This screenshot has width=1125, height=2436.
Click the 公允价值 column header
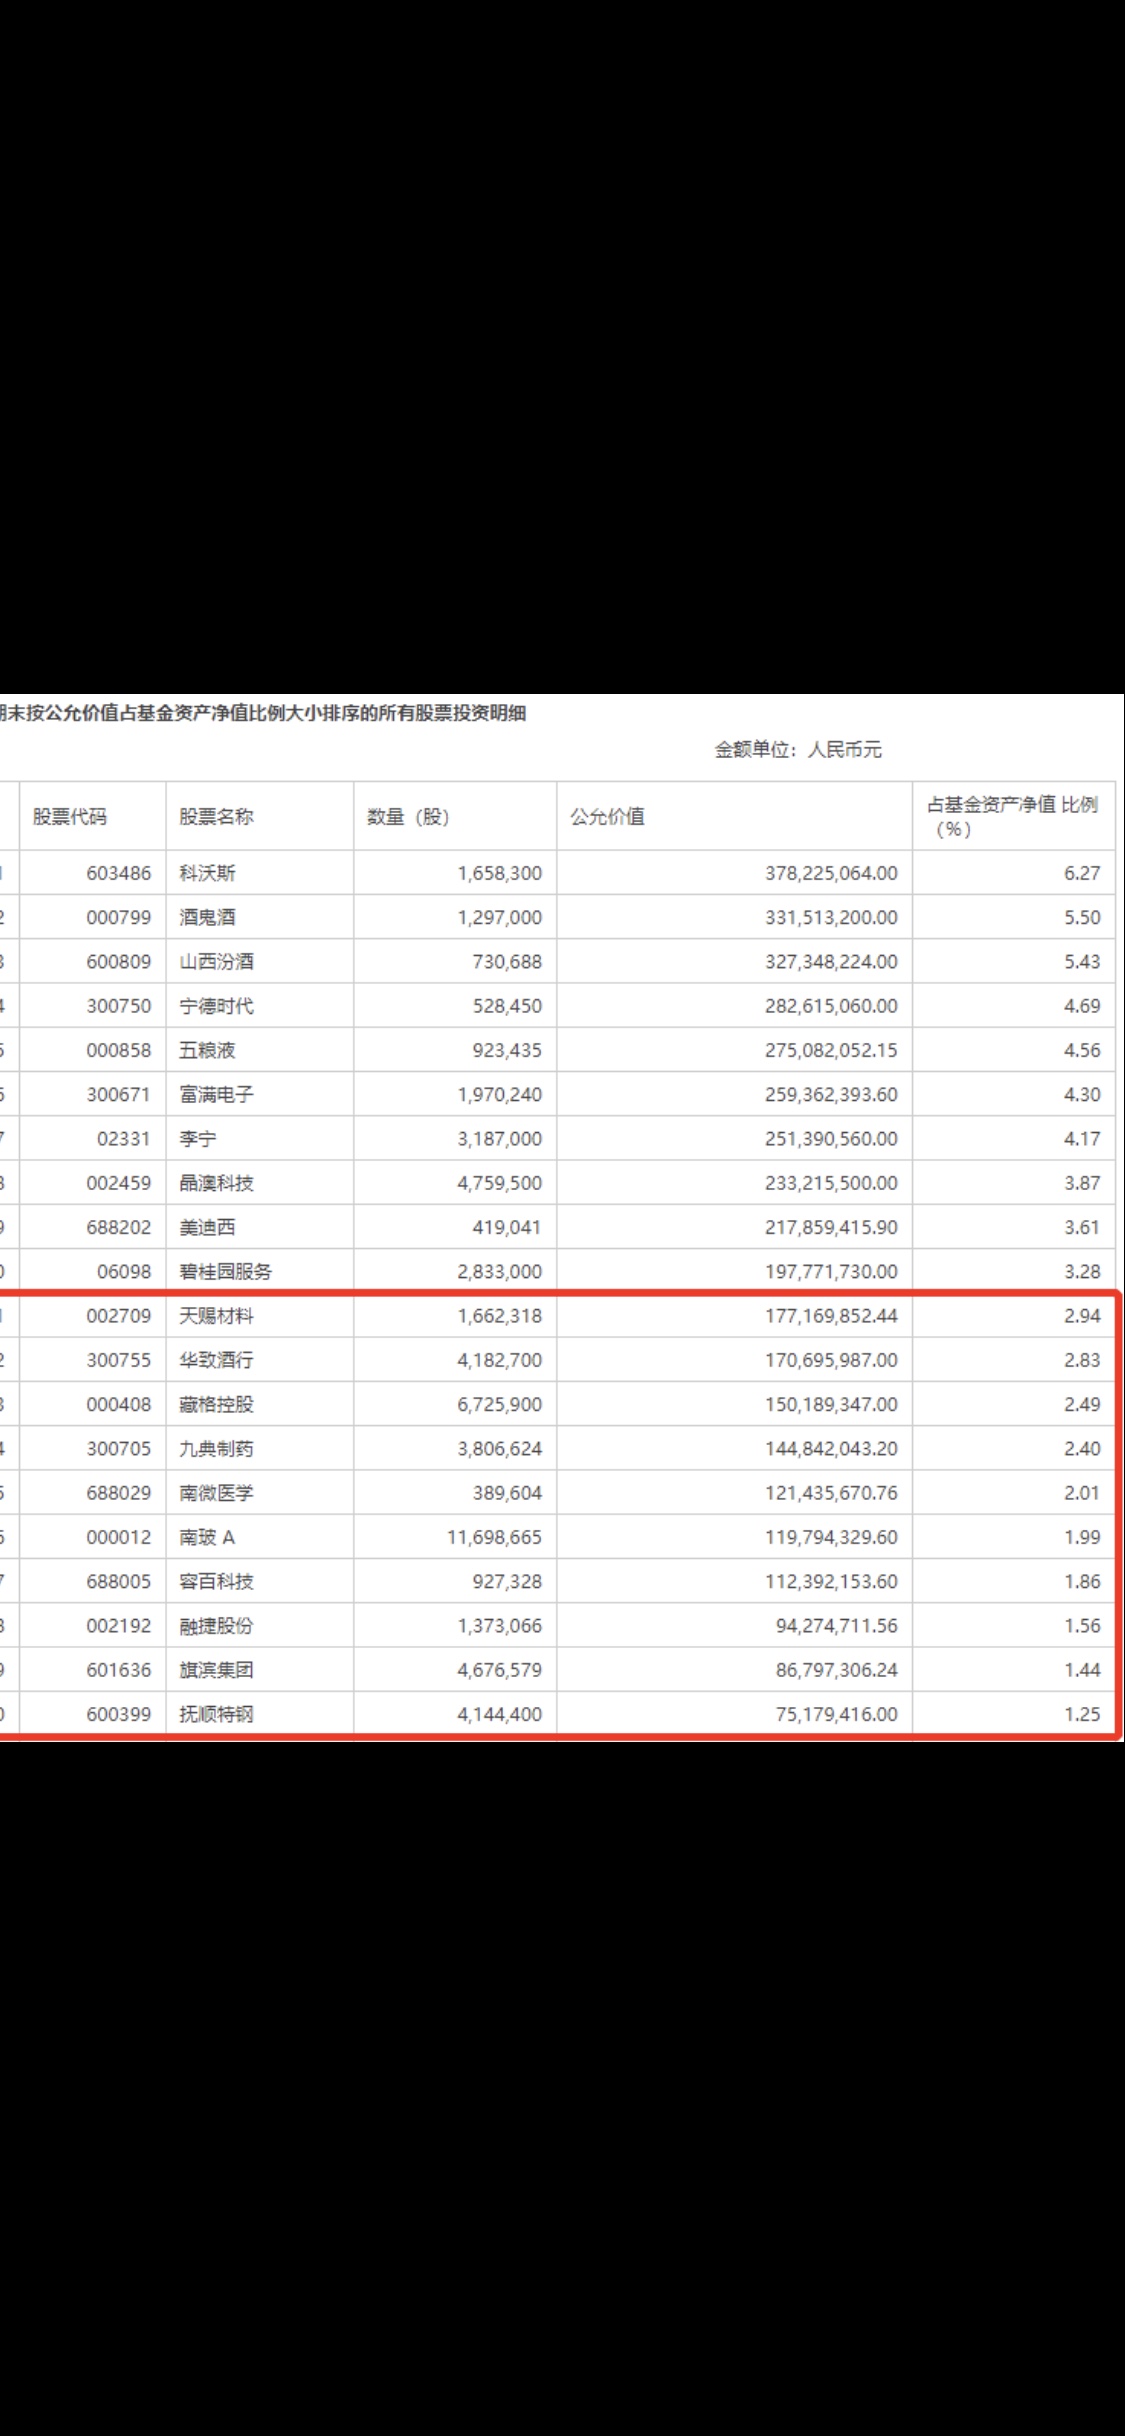[608, 816]
